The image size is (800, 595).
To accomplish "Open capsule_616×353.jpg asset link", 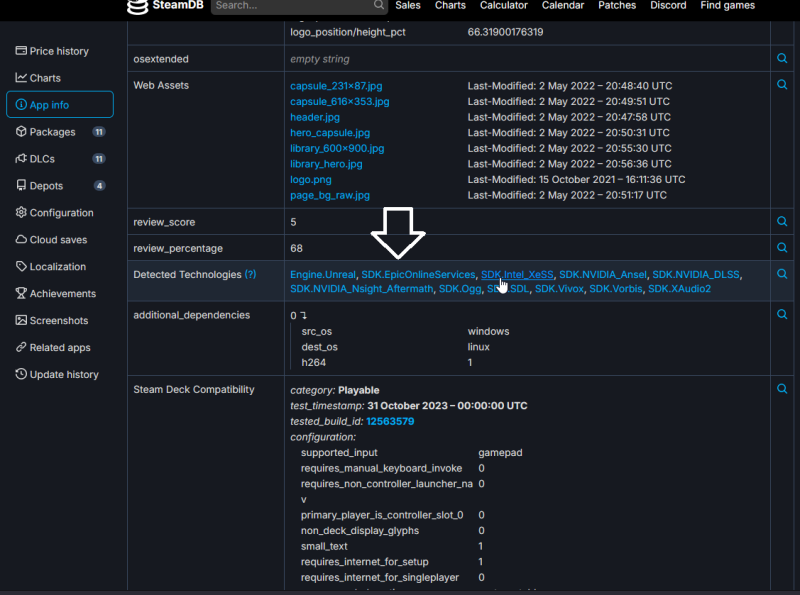I will 339,102.
